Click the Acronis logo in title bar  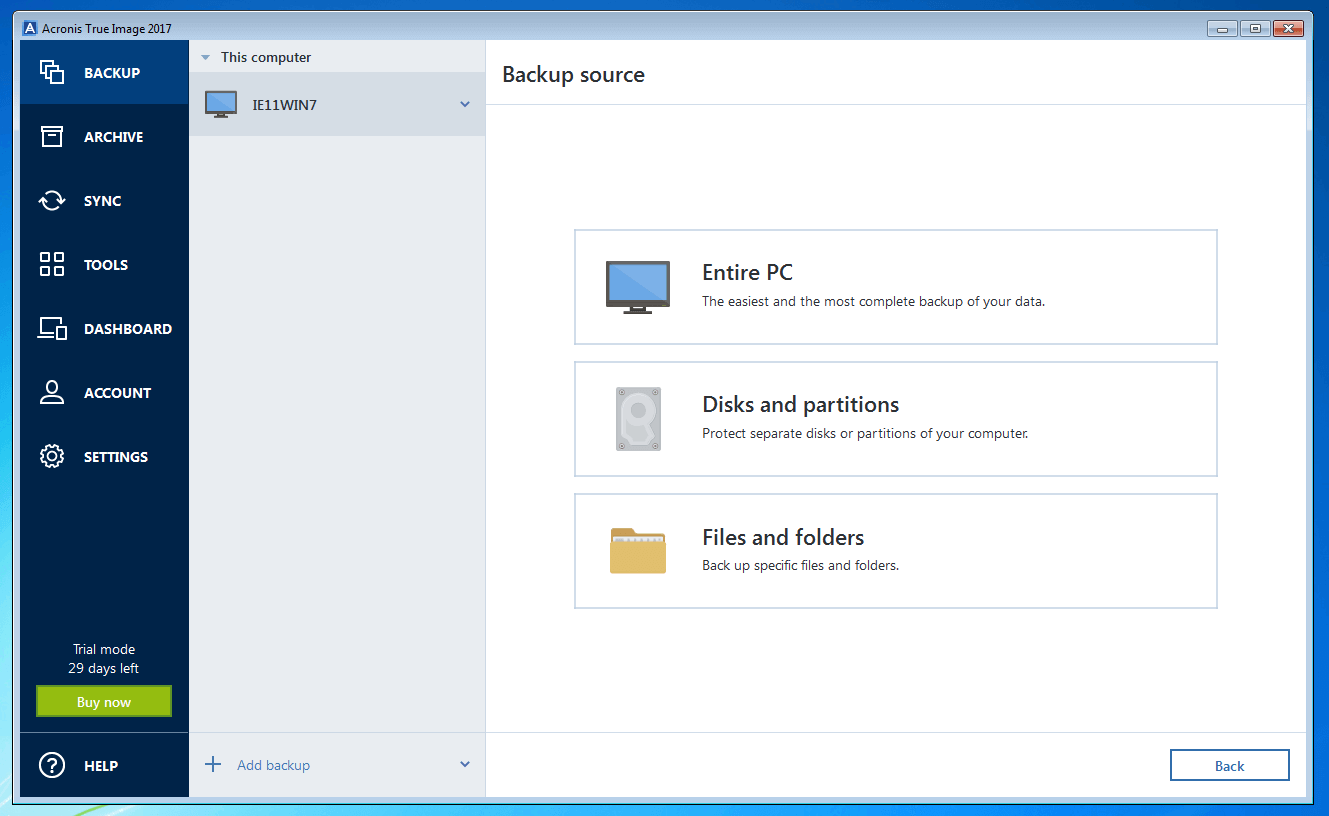[30, 28]
